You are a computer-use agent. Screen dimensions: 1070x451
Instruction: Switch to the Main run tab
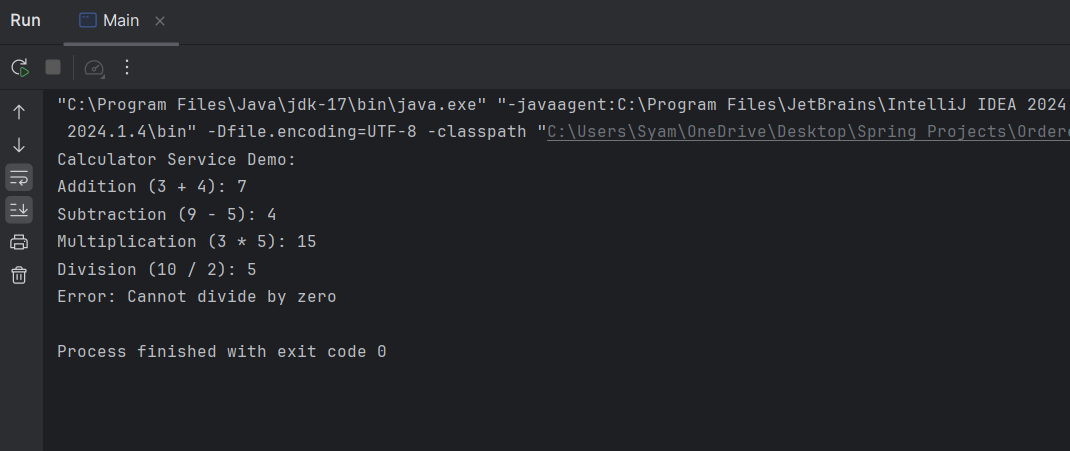pos(120,21)
